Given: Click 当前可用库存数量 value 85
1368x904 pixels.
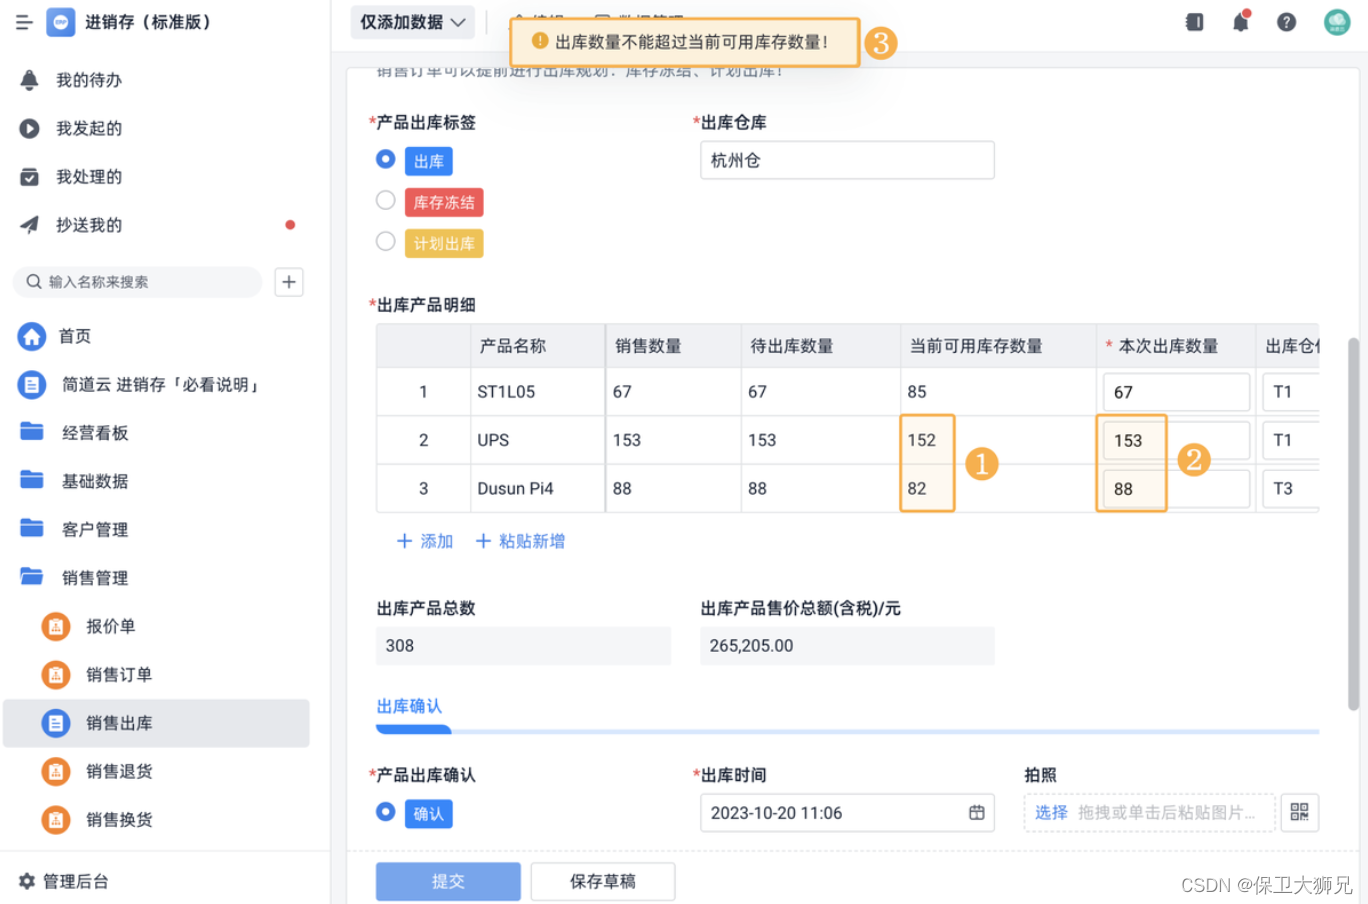Looking at the screenshot, I should (x=917, y=392).
